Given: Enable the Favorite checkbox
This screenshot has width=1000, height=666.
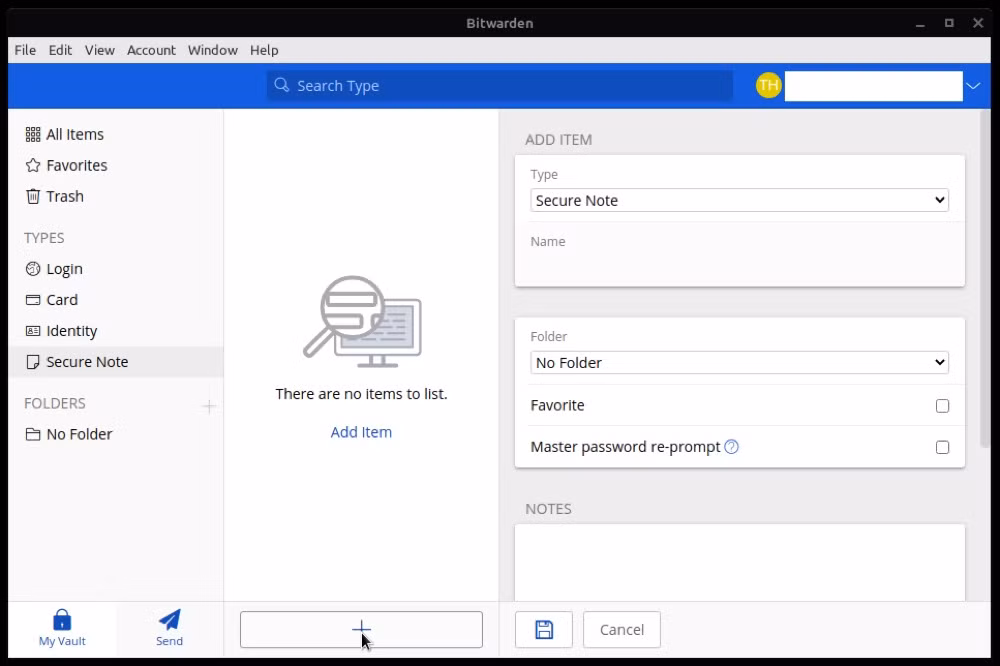Looking at the screenshot, I should [942, 406].
